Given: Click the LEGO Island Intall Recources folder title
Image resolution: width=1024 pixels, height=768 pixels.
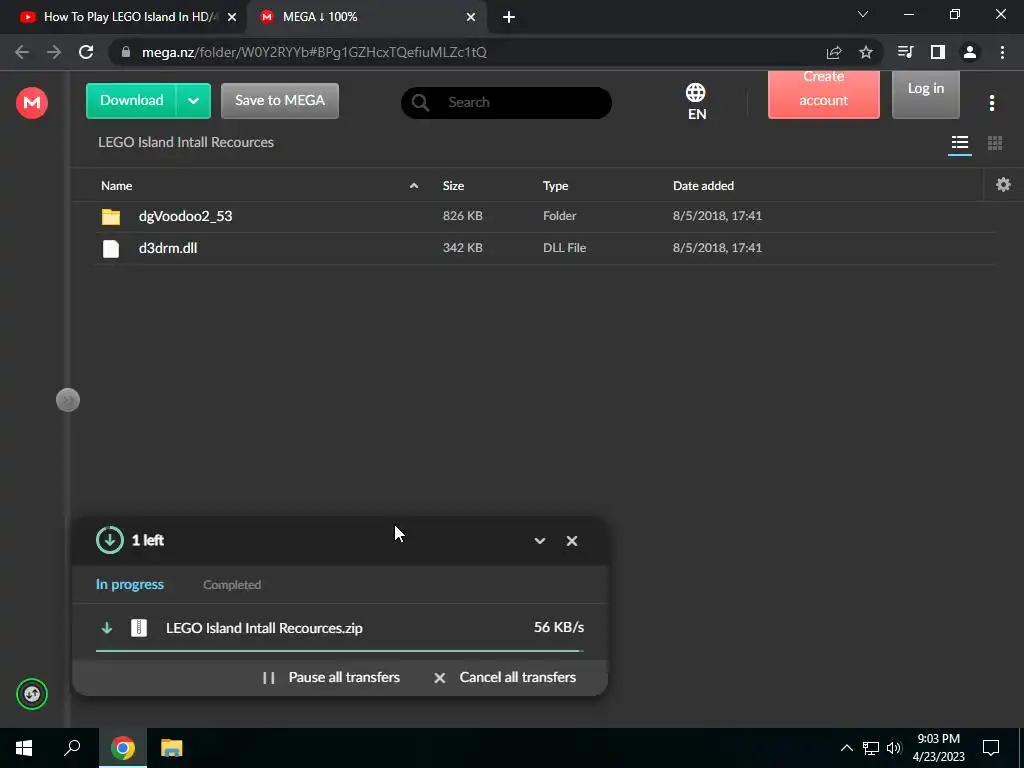Looking at the screenshot, I should click(186, 142).
